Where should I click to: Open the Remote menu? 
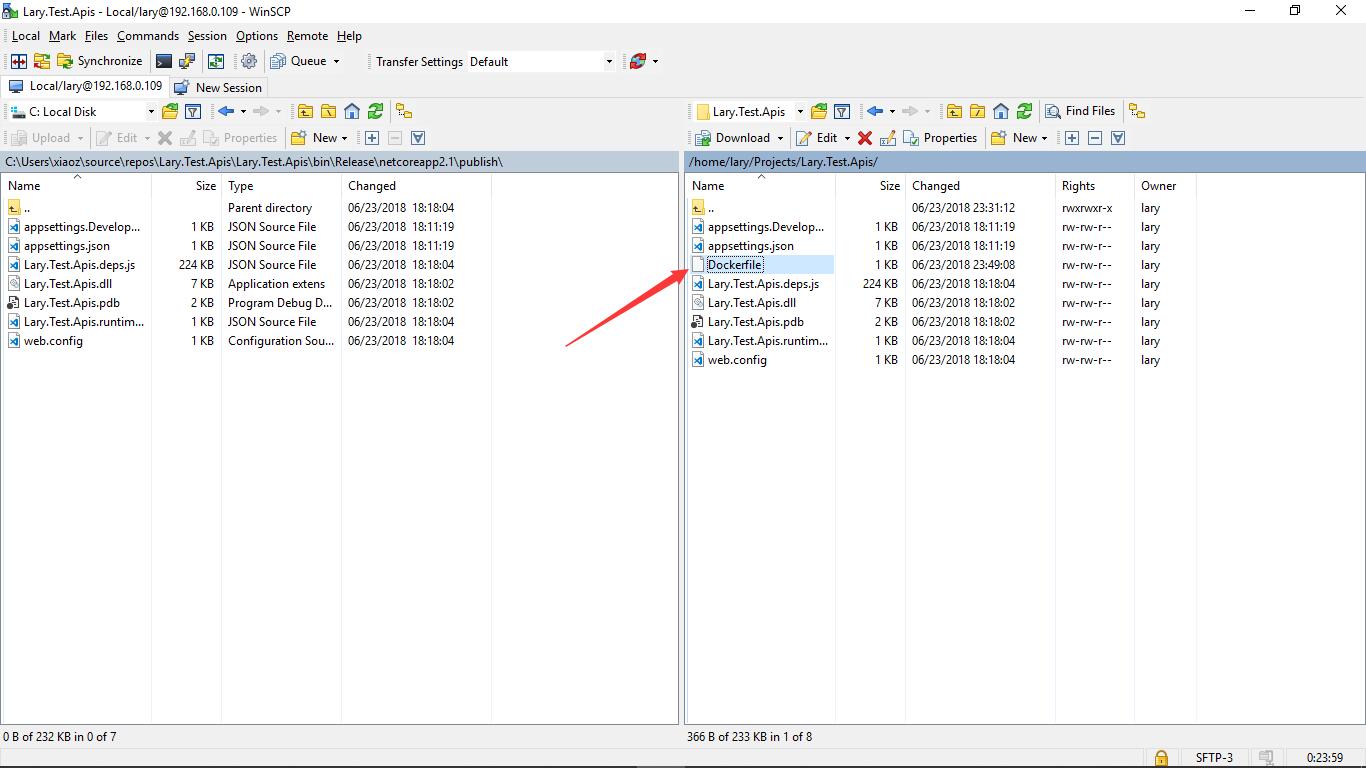pyautogui.click(x=307, y=36)
